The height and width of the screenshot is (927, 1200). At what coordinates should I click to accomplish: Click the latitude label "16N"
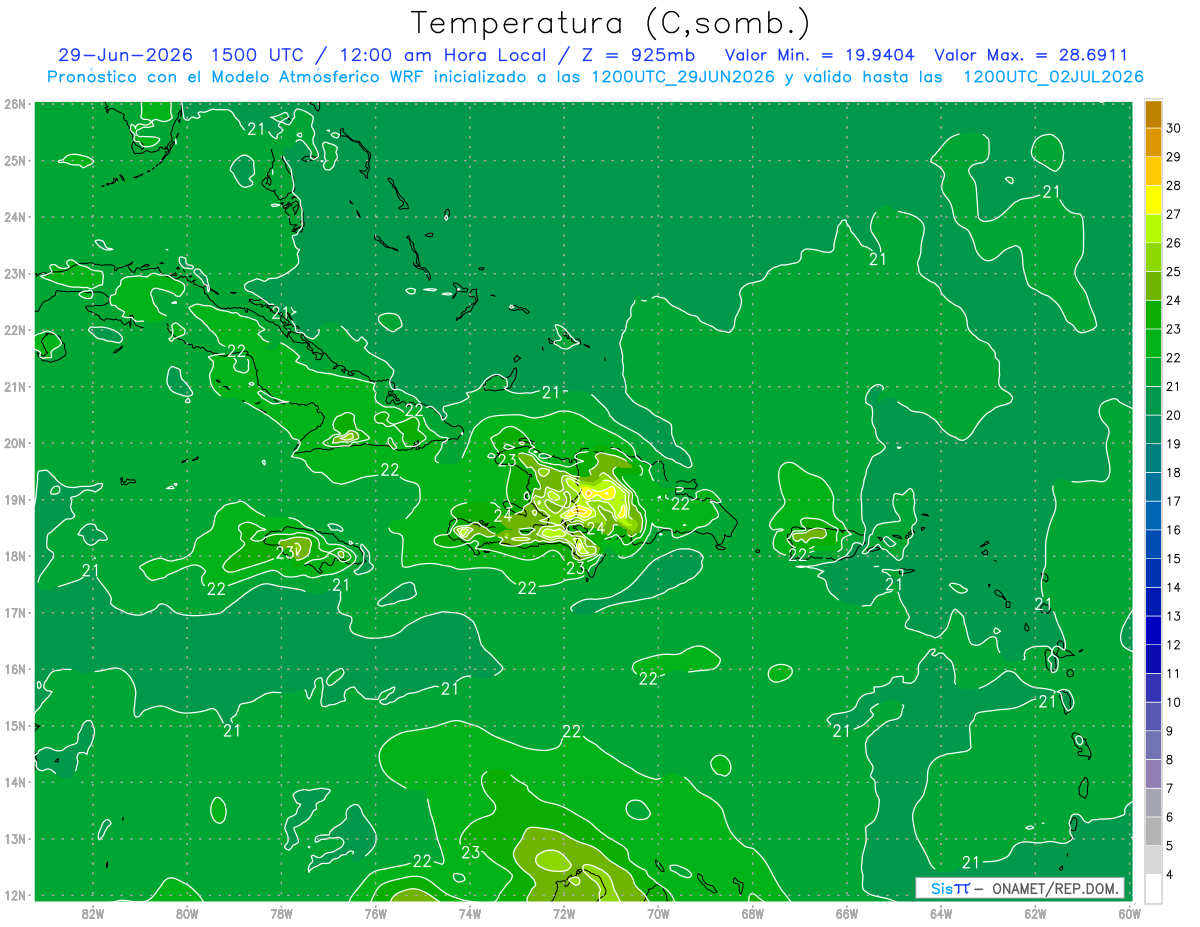[x=15, y=669]
